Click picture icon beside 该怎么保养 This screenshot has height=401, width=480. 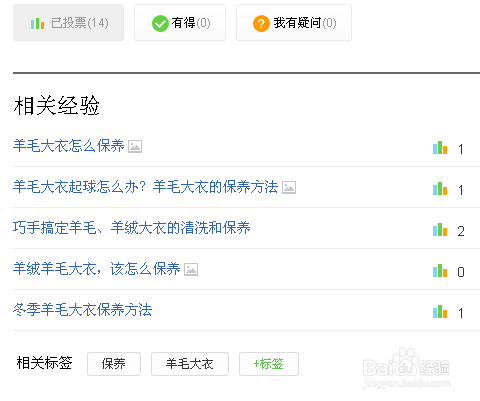point(191,270)
